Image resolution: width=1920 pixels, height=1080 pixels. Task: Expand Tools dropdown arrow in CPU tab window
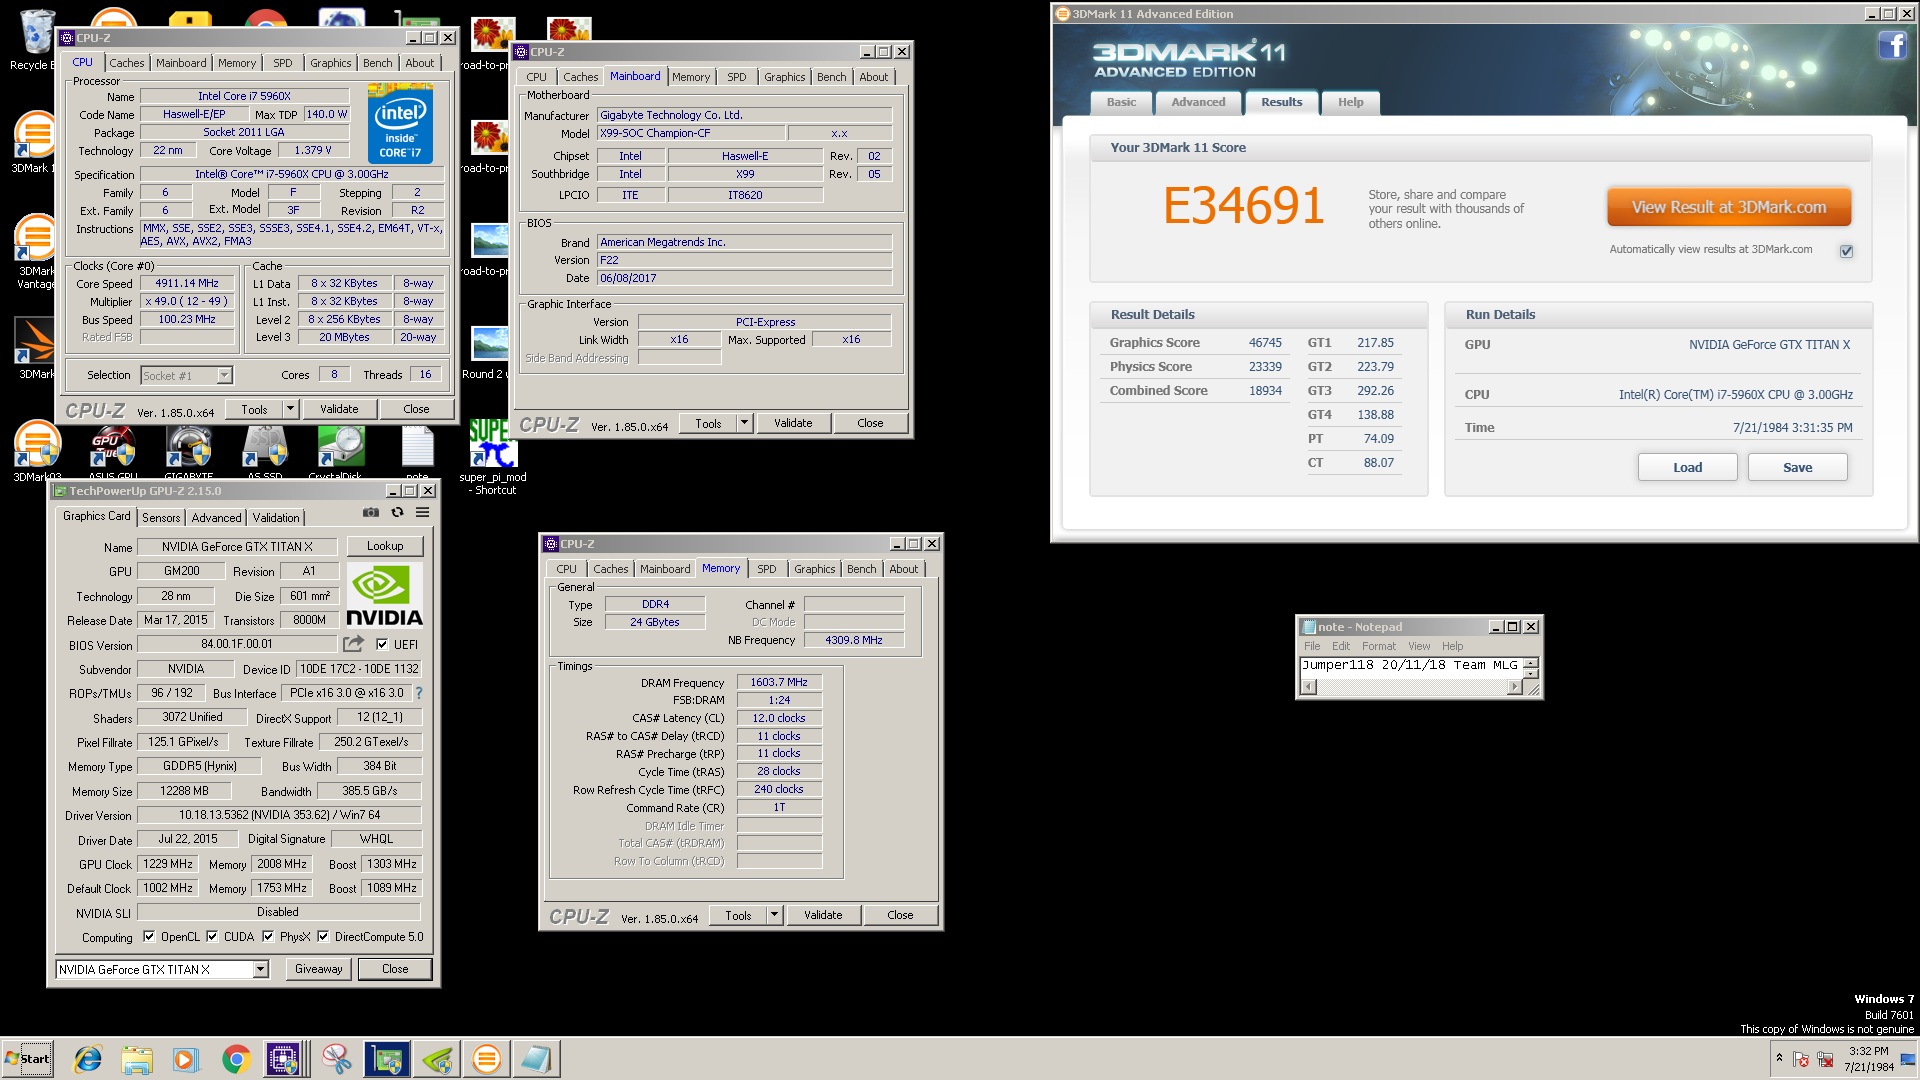(290, 409)
